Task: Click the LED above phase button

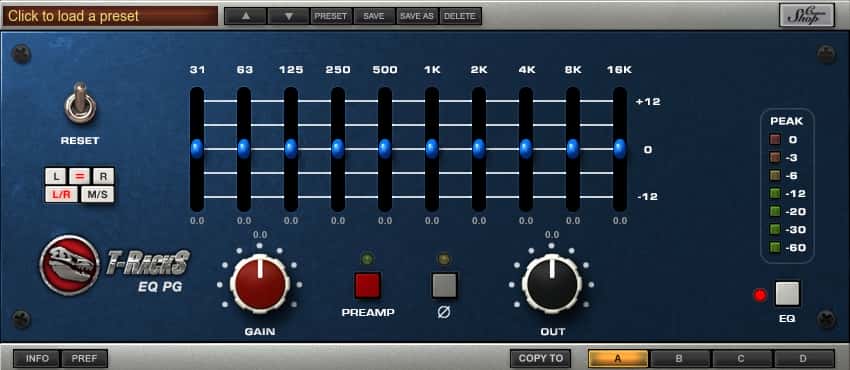Action: (x=444, y=259)
